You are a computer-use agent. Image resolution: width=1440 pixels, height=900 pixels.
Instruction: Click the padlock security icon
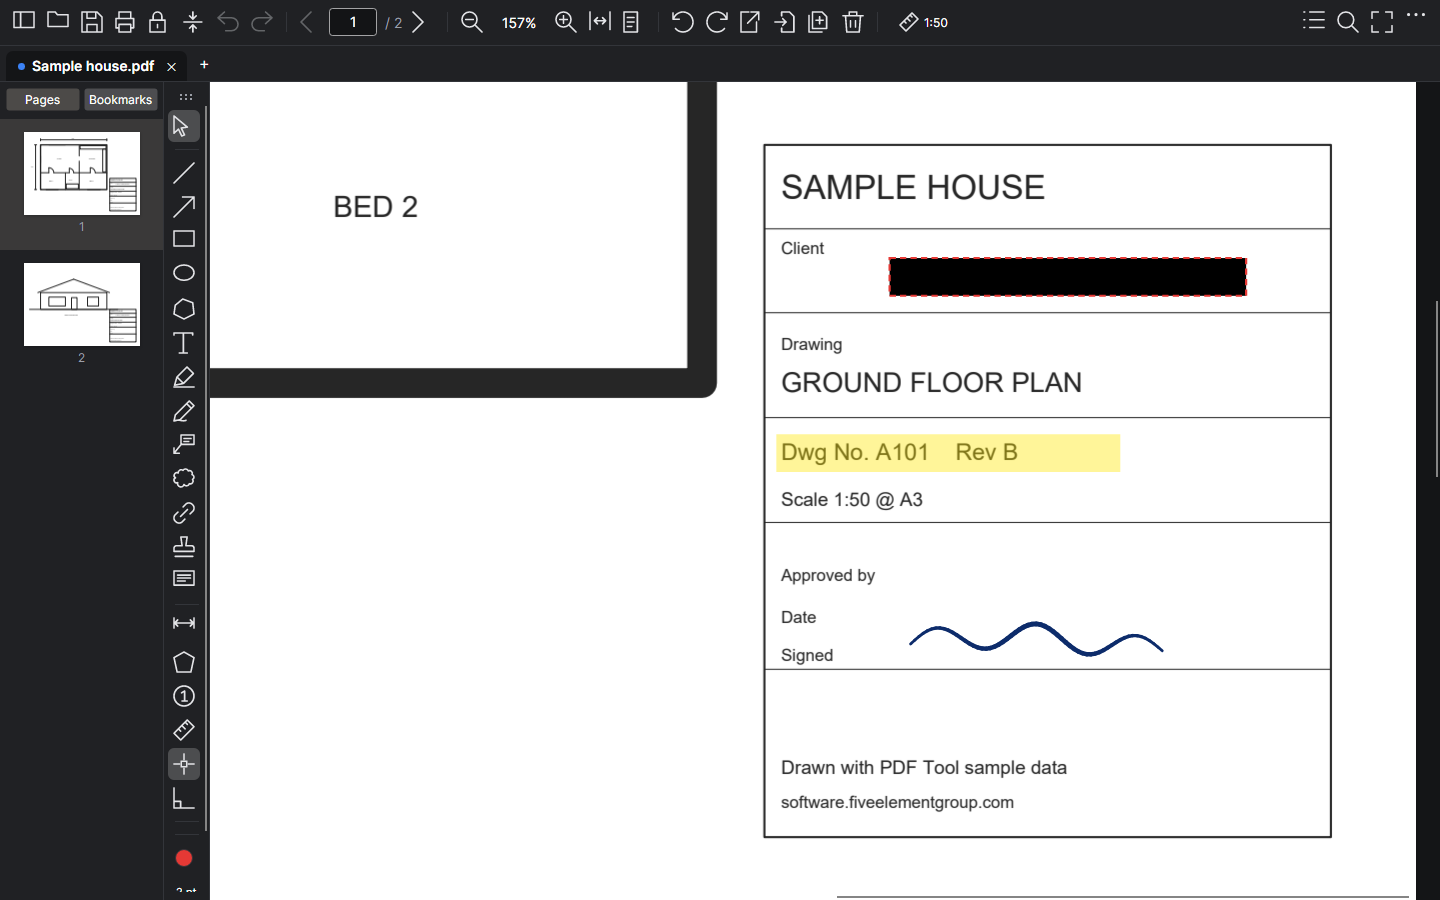pyautogui.click(x=158, y=22)
